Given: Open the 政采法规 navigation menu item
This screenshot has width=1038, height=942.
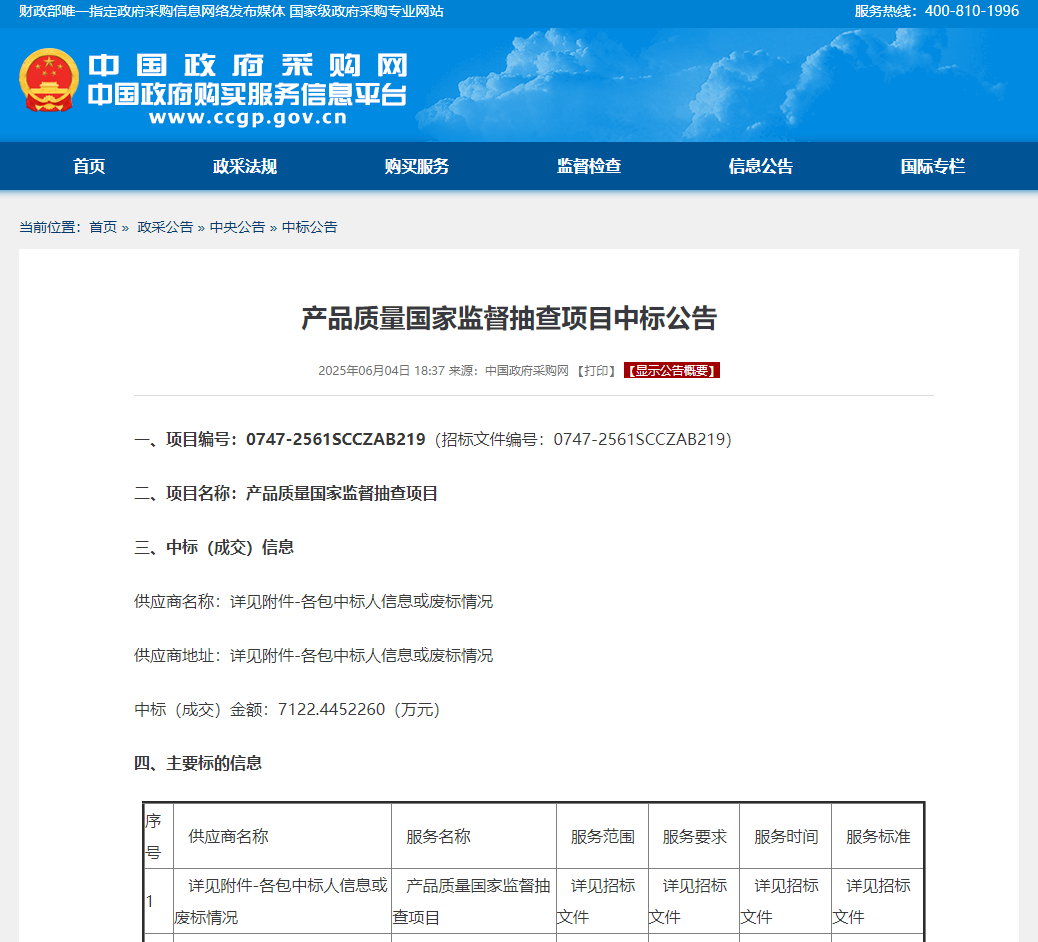Looking at the screenshot, I should (245, 166).
